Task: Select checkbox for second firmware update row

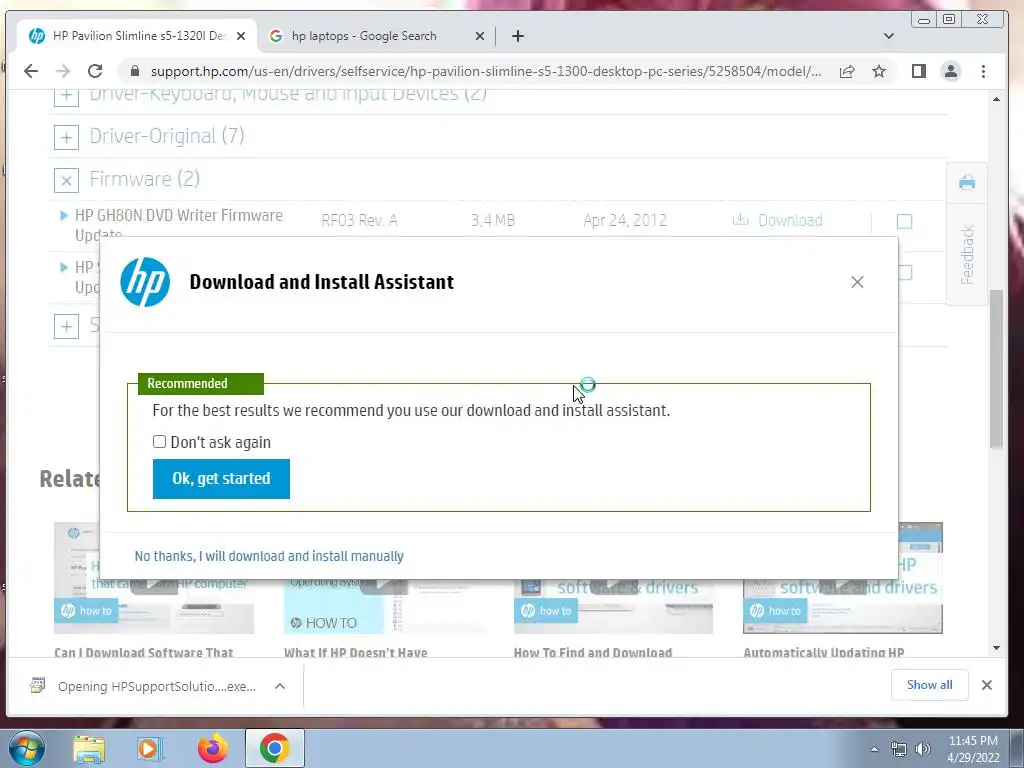Action: tap(904, 272)
